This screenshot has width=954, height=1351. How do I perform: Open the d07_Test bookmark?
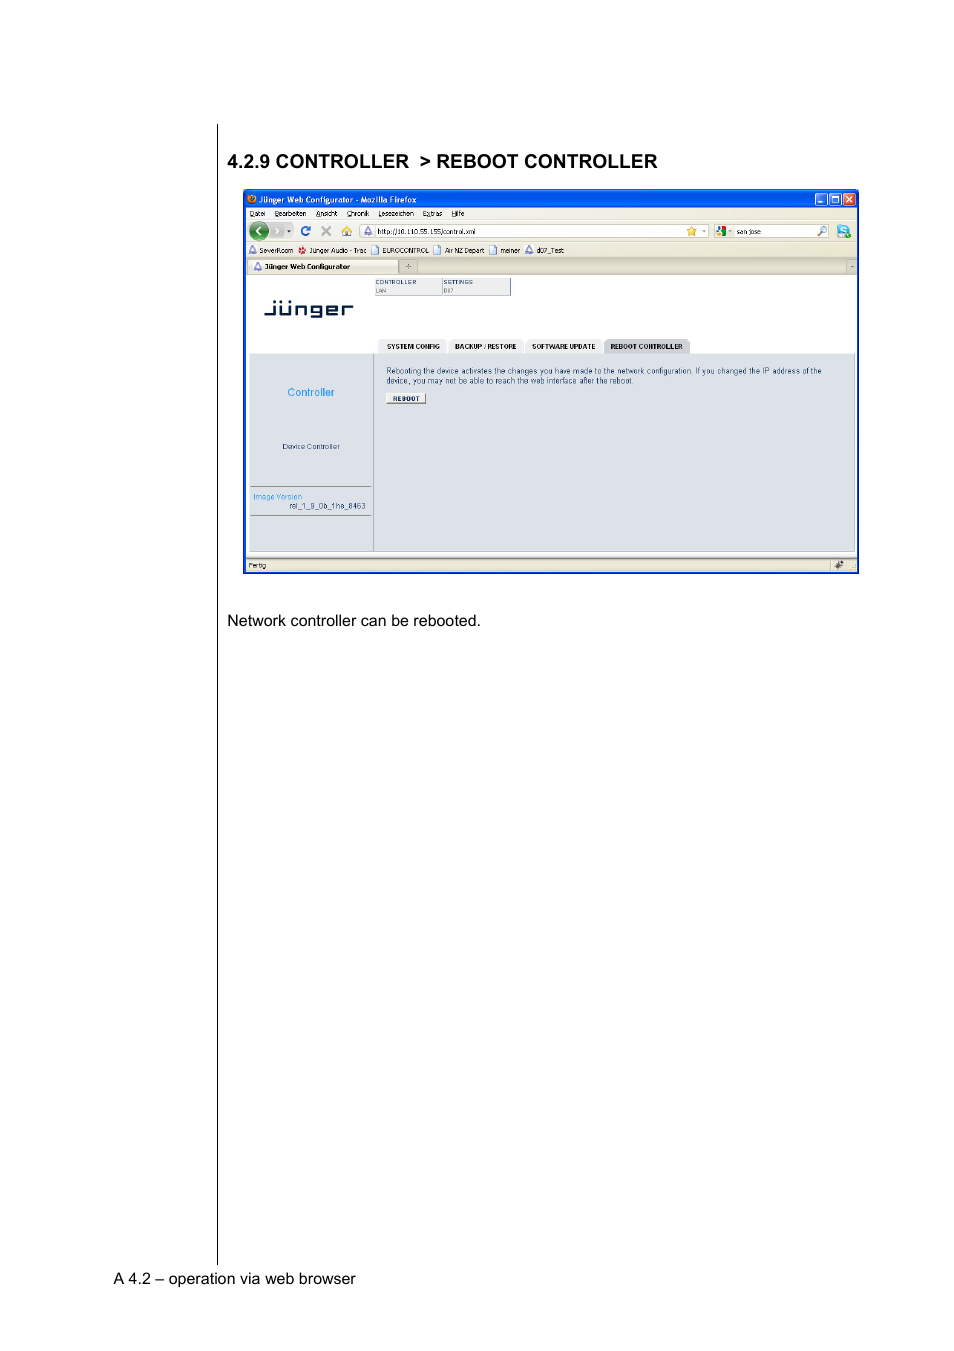click(x=545, y=250)
